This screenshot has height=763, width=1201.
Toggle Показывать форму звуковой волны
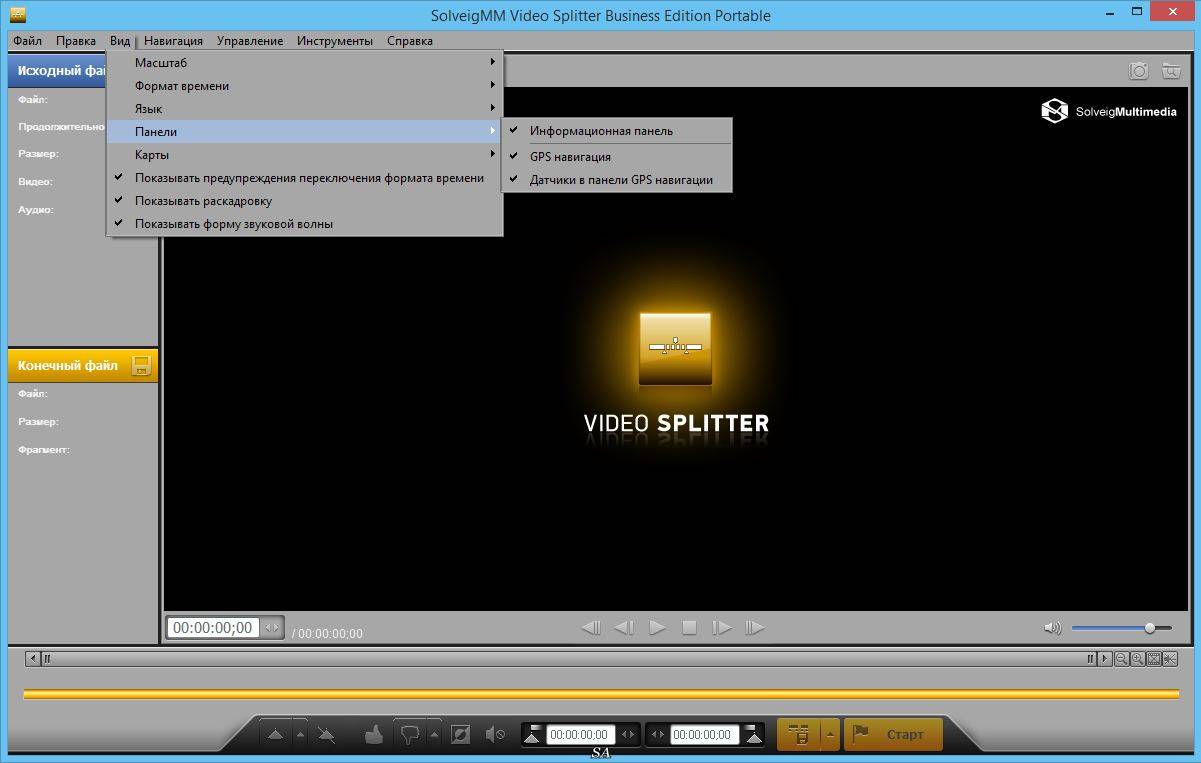(x=304, y=224)
